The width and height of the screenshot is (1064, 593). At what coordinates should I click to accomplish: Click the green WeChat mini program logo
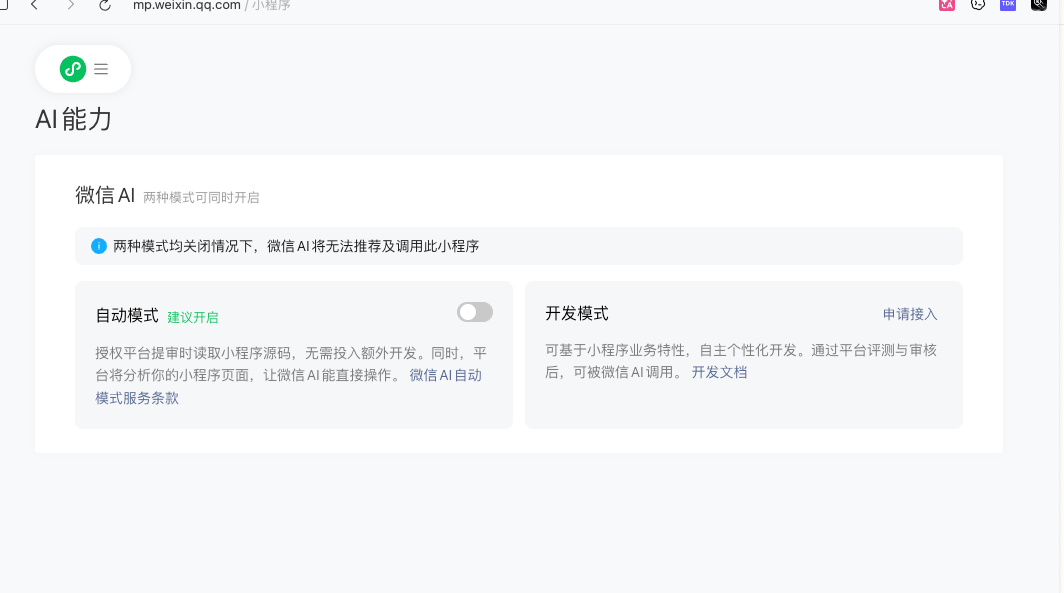pyautogui.click(x=73, y=69)
